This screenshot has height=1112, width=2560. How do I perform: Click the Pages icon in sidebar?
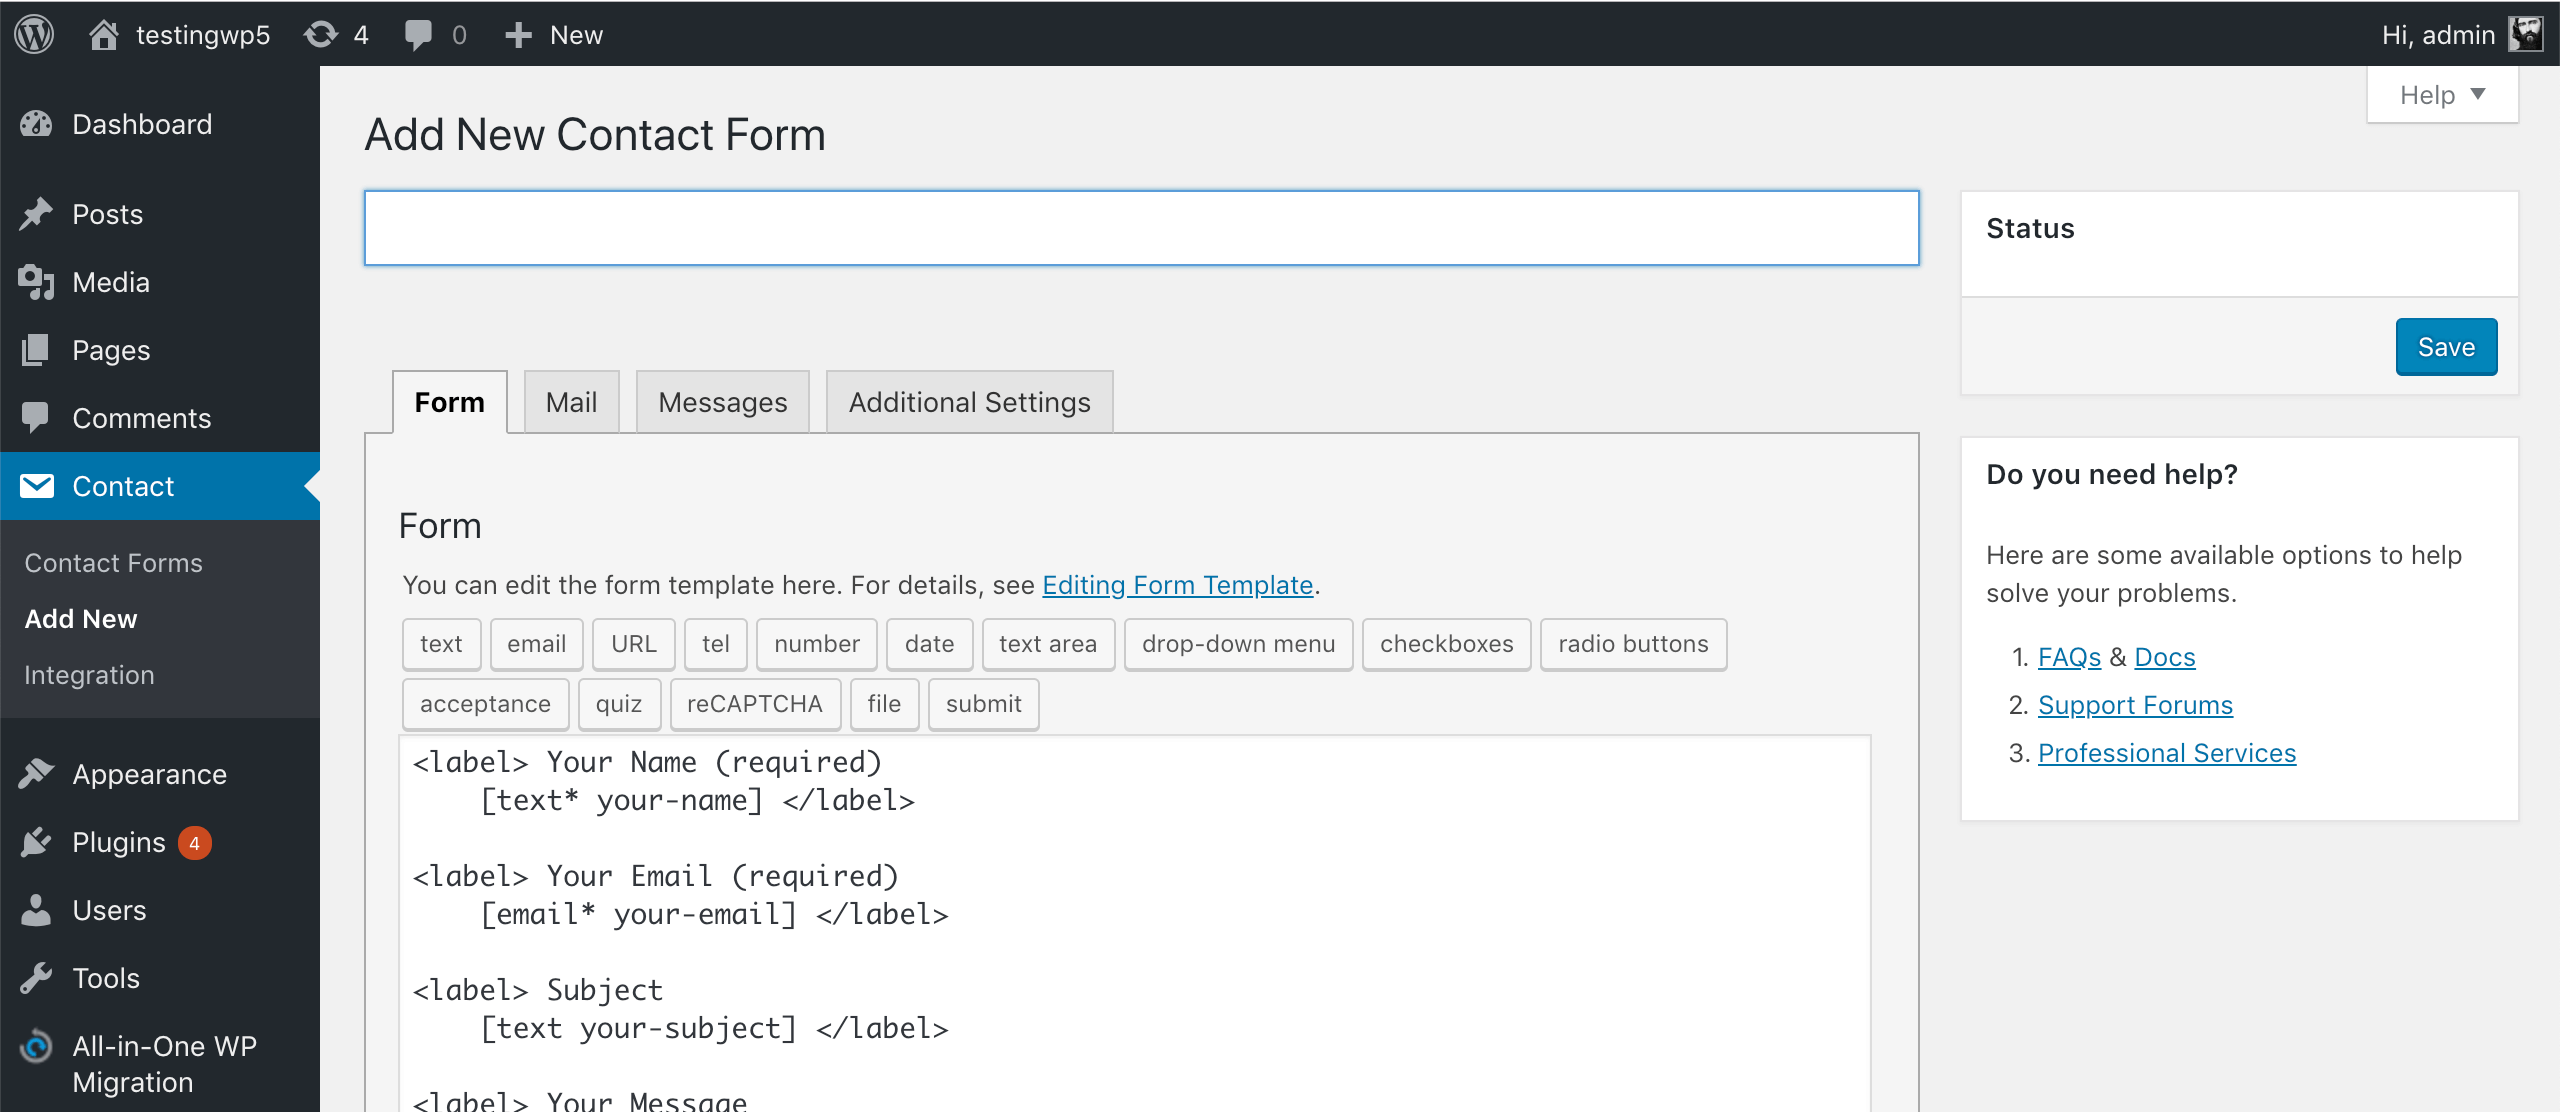click(36, 349)
